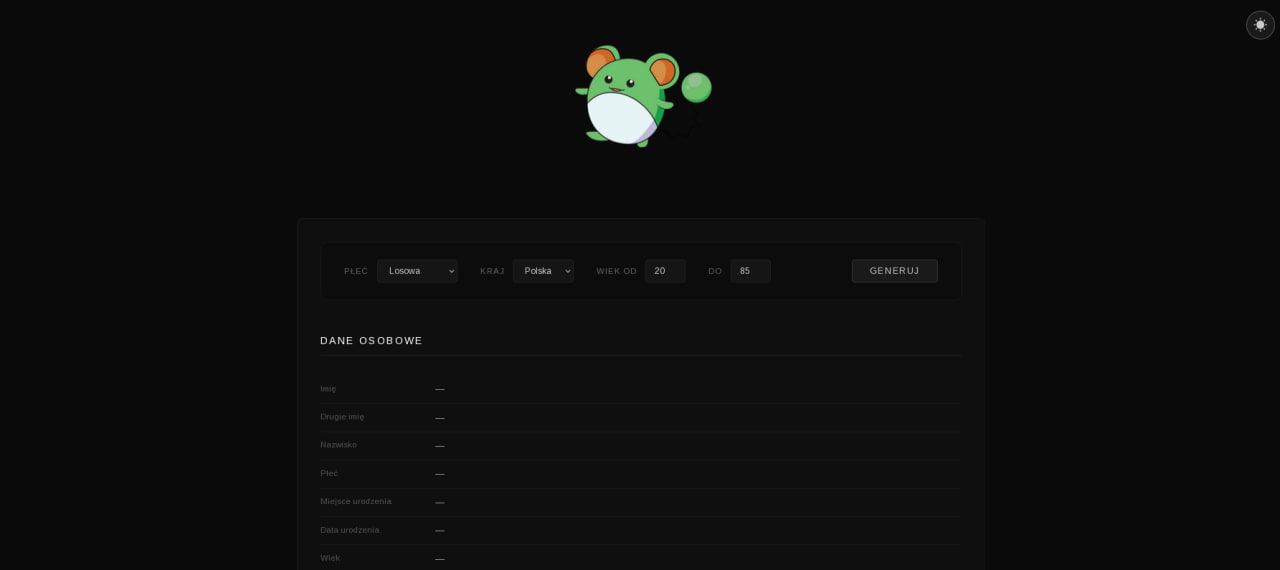Select the Imię row label

click(x=328, y=389)
